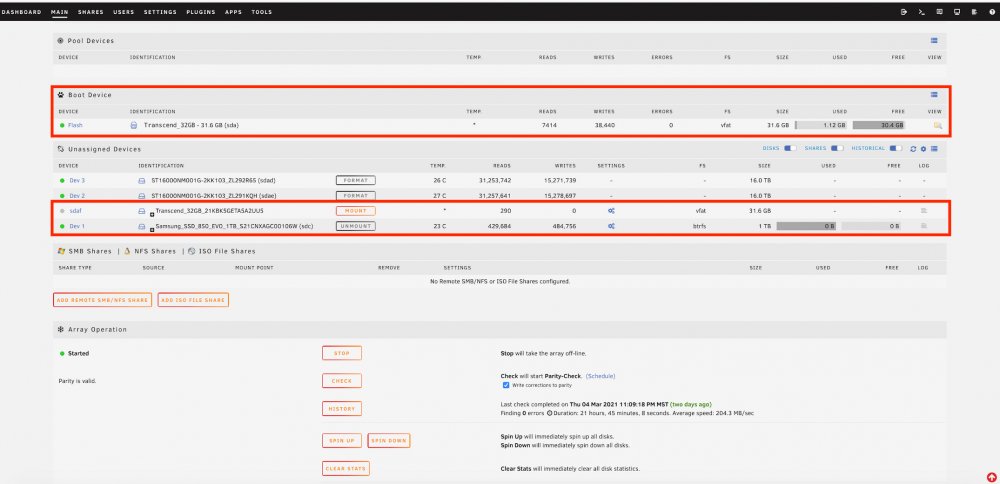Open the Dev 3 link

(x=77, y=180)
